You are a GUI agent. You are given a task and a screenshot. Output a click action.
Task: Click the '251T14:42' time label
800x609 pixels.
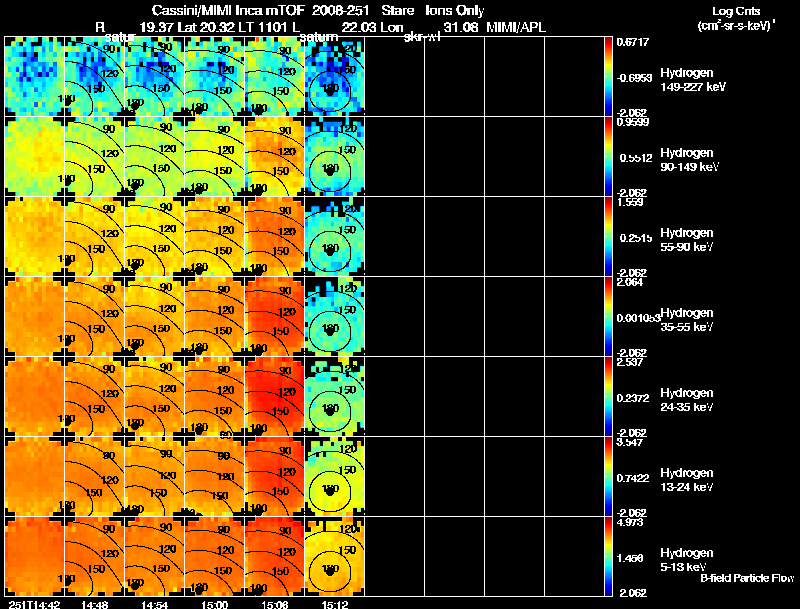(35, 604)
